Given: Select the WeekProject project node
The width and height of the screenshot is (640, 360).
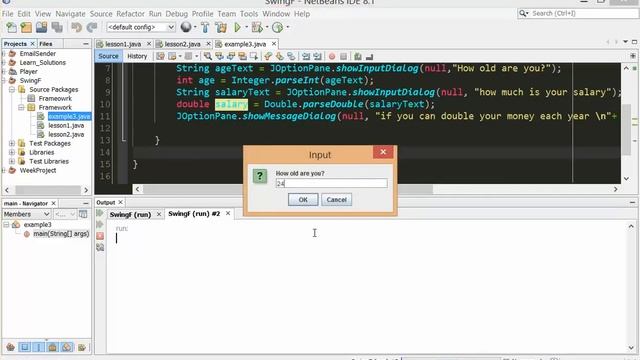Looking at the screenshot, I should click(38, 170).
